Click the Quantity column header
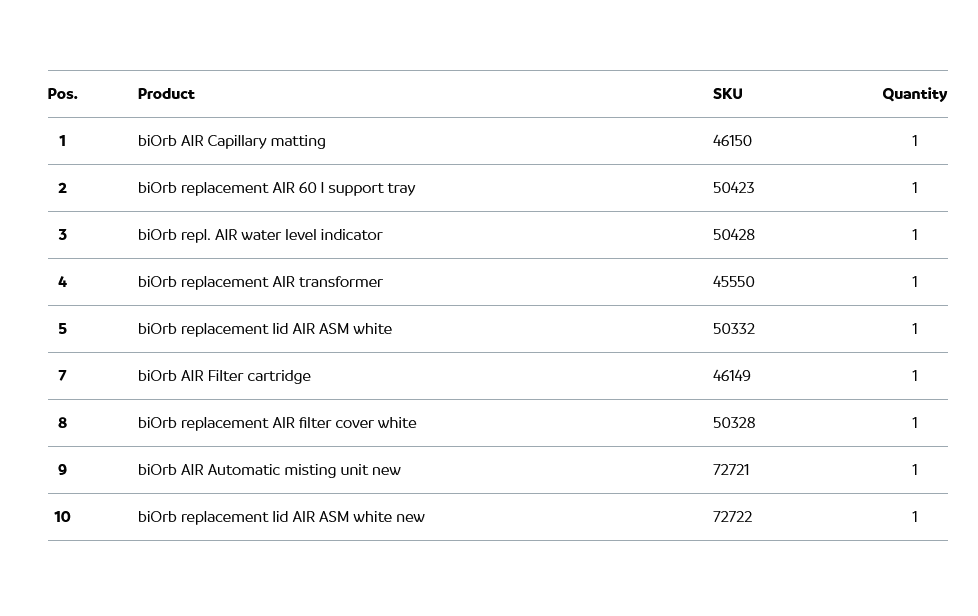Screen dimensions: 978x616 (914, 94)
